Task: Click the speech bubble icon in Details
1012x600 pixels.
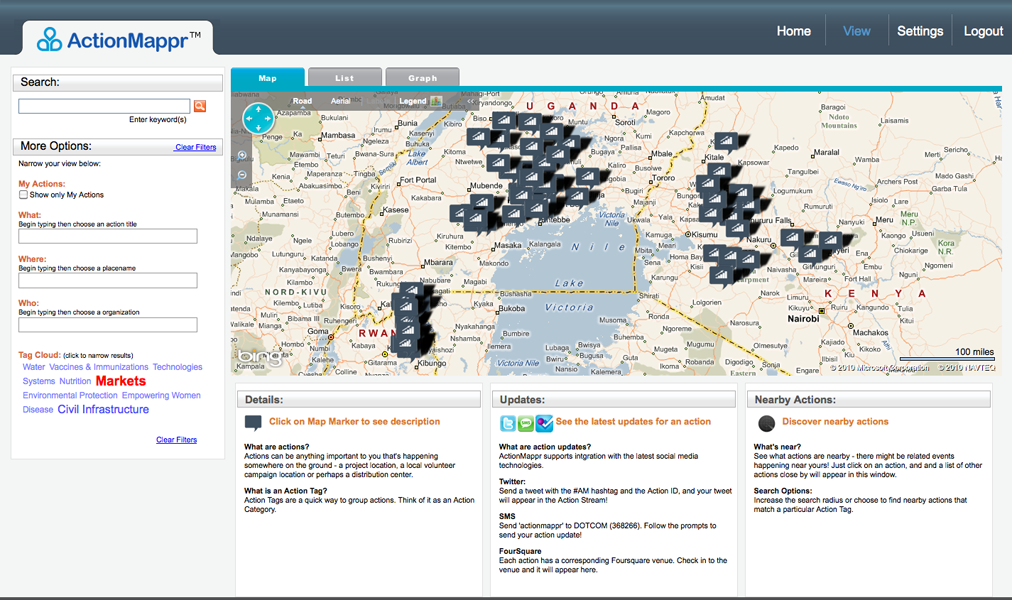Action: coord(253,423)
